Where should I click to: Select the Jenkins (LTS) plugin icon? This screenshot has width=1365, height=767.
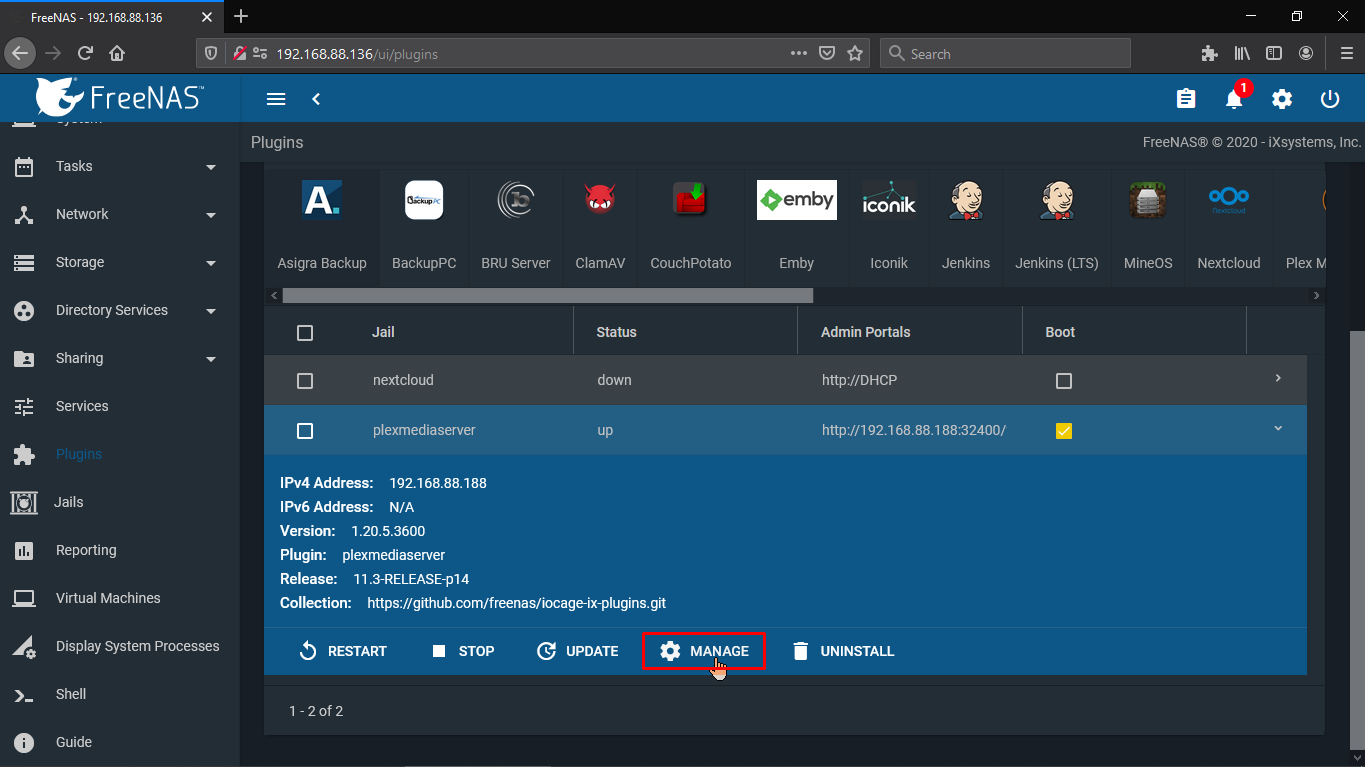[1057, 200]
